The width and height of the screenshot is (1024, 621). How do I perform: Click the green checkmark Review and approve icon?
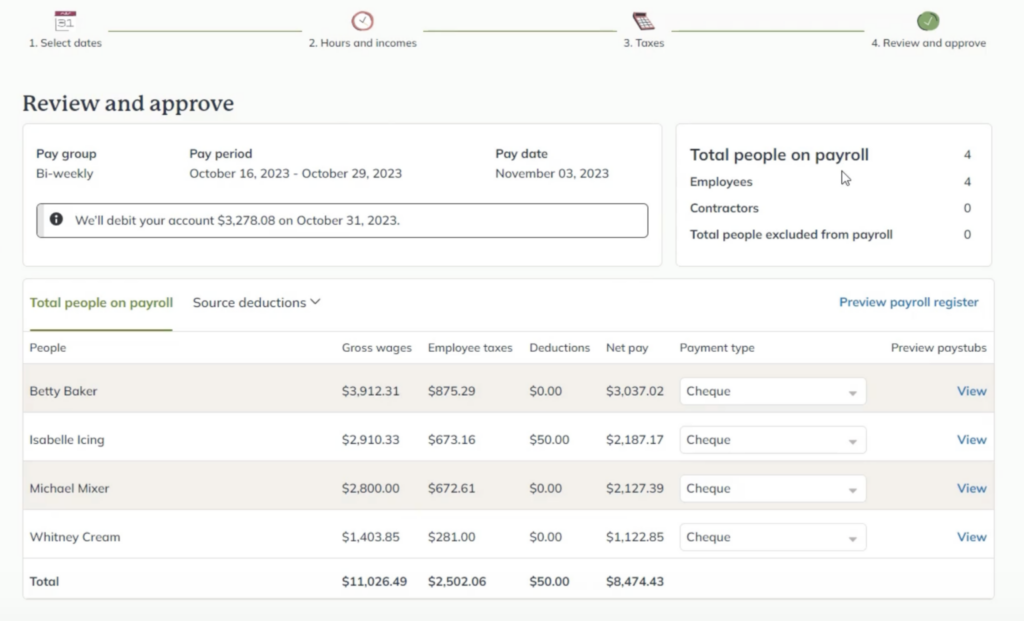[x=928, y=20]
